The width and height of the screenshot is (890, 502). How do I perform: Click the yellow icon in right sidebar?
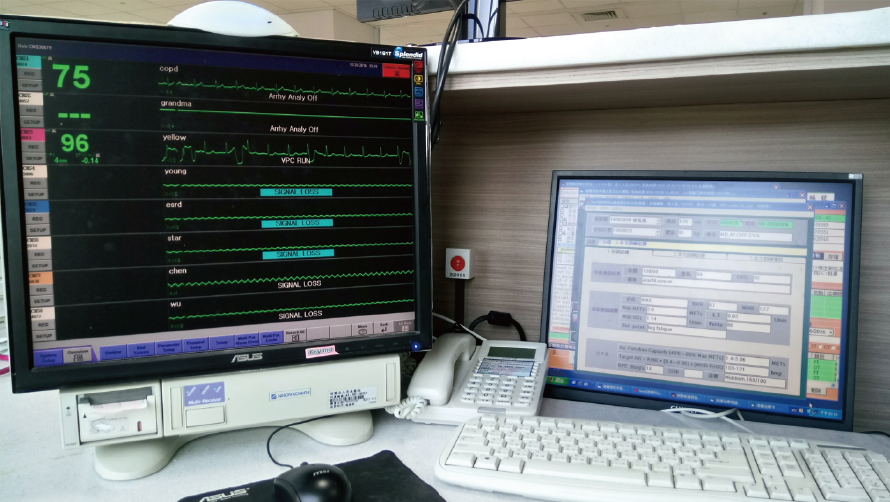(418, 77)
